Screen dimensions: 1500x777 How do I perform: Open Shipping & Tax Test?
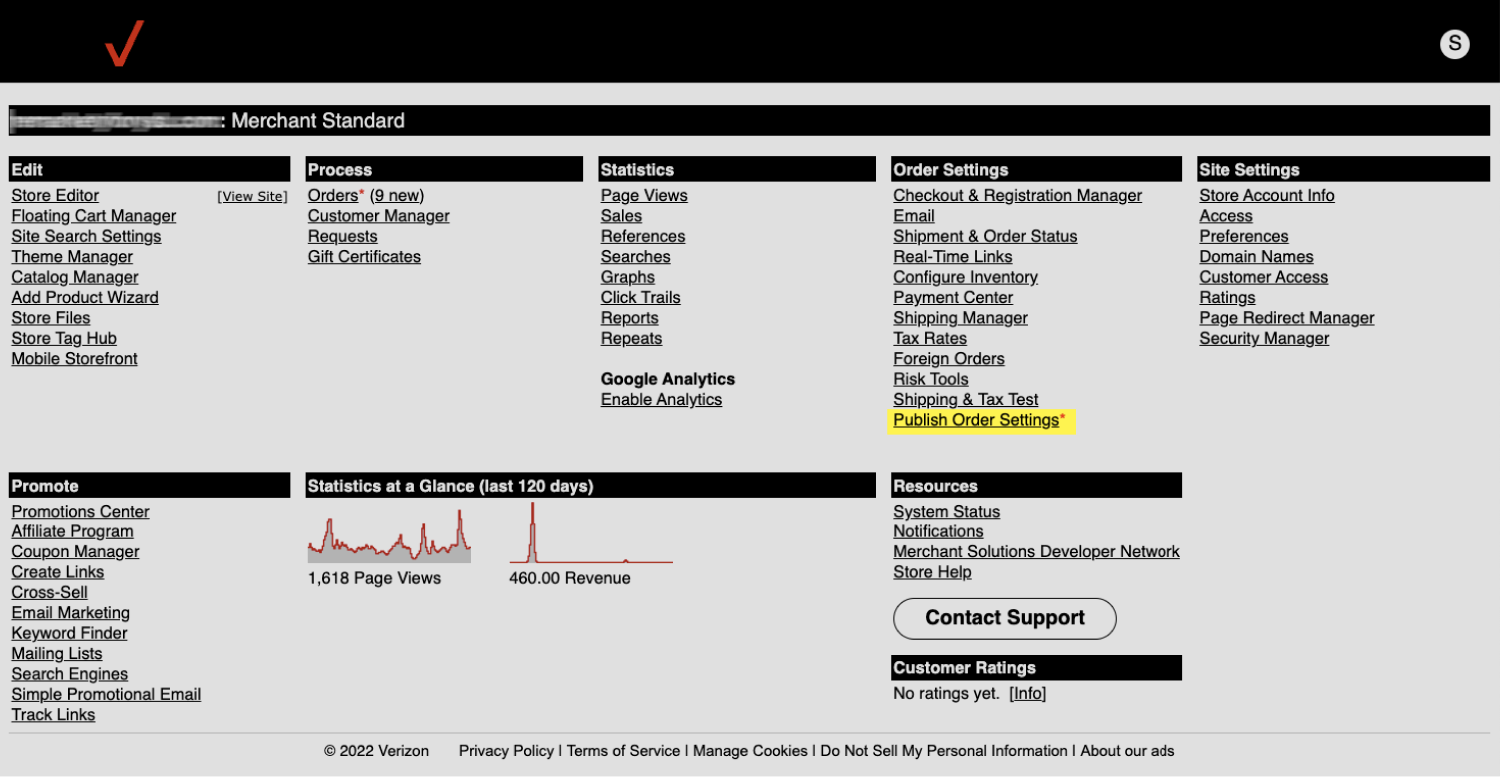966,400
